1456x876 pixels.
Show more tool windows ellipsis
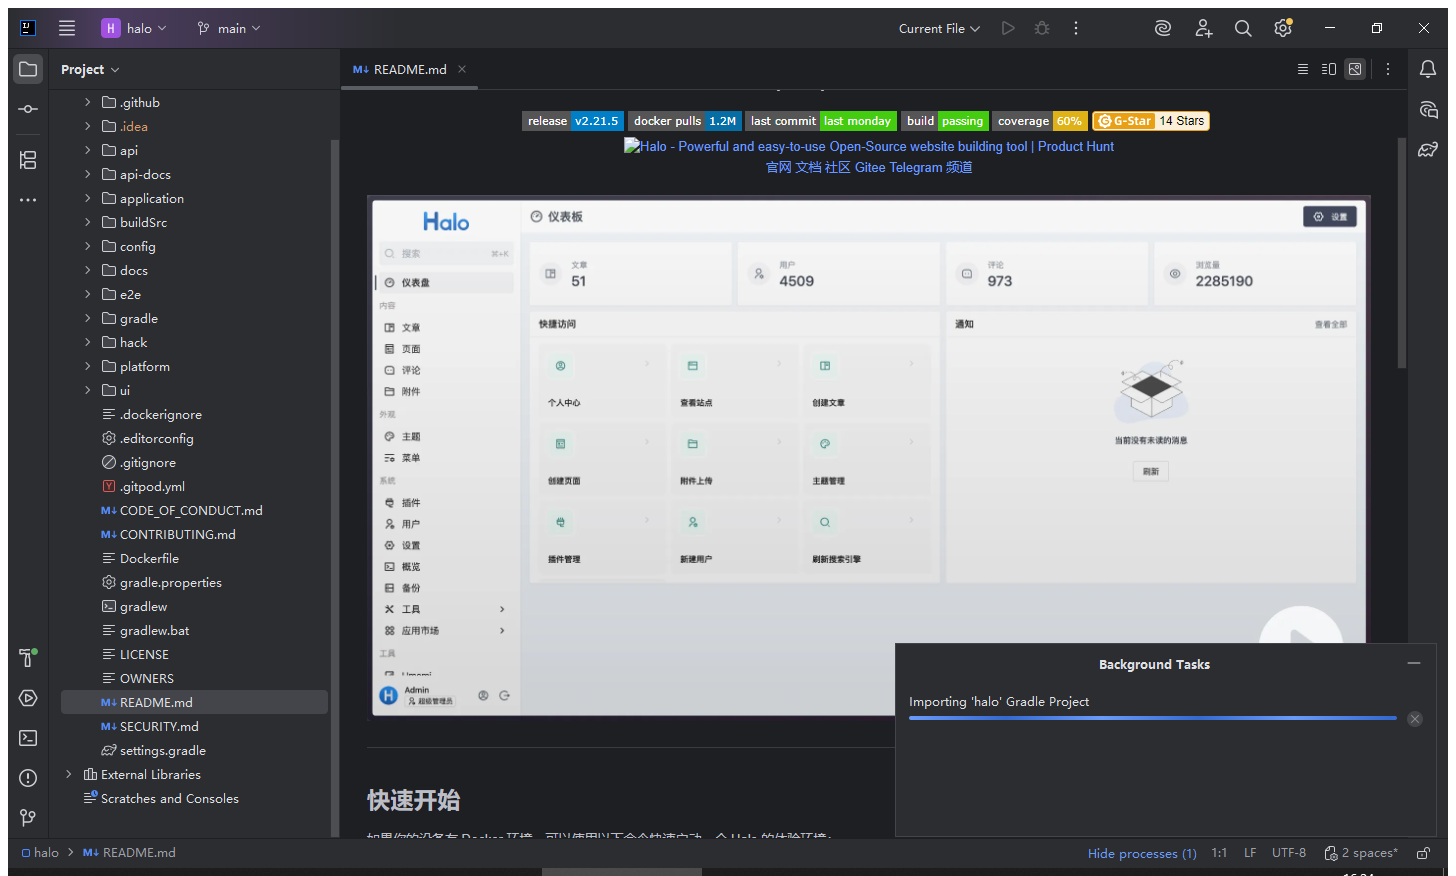click(x=28, y=200)
